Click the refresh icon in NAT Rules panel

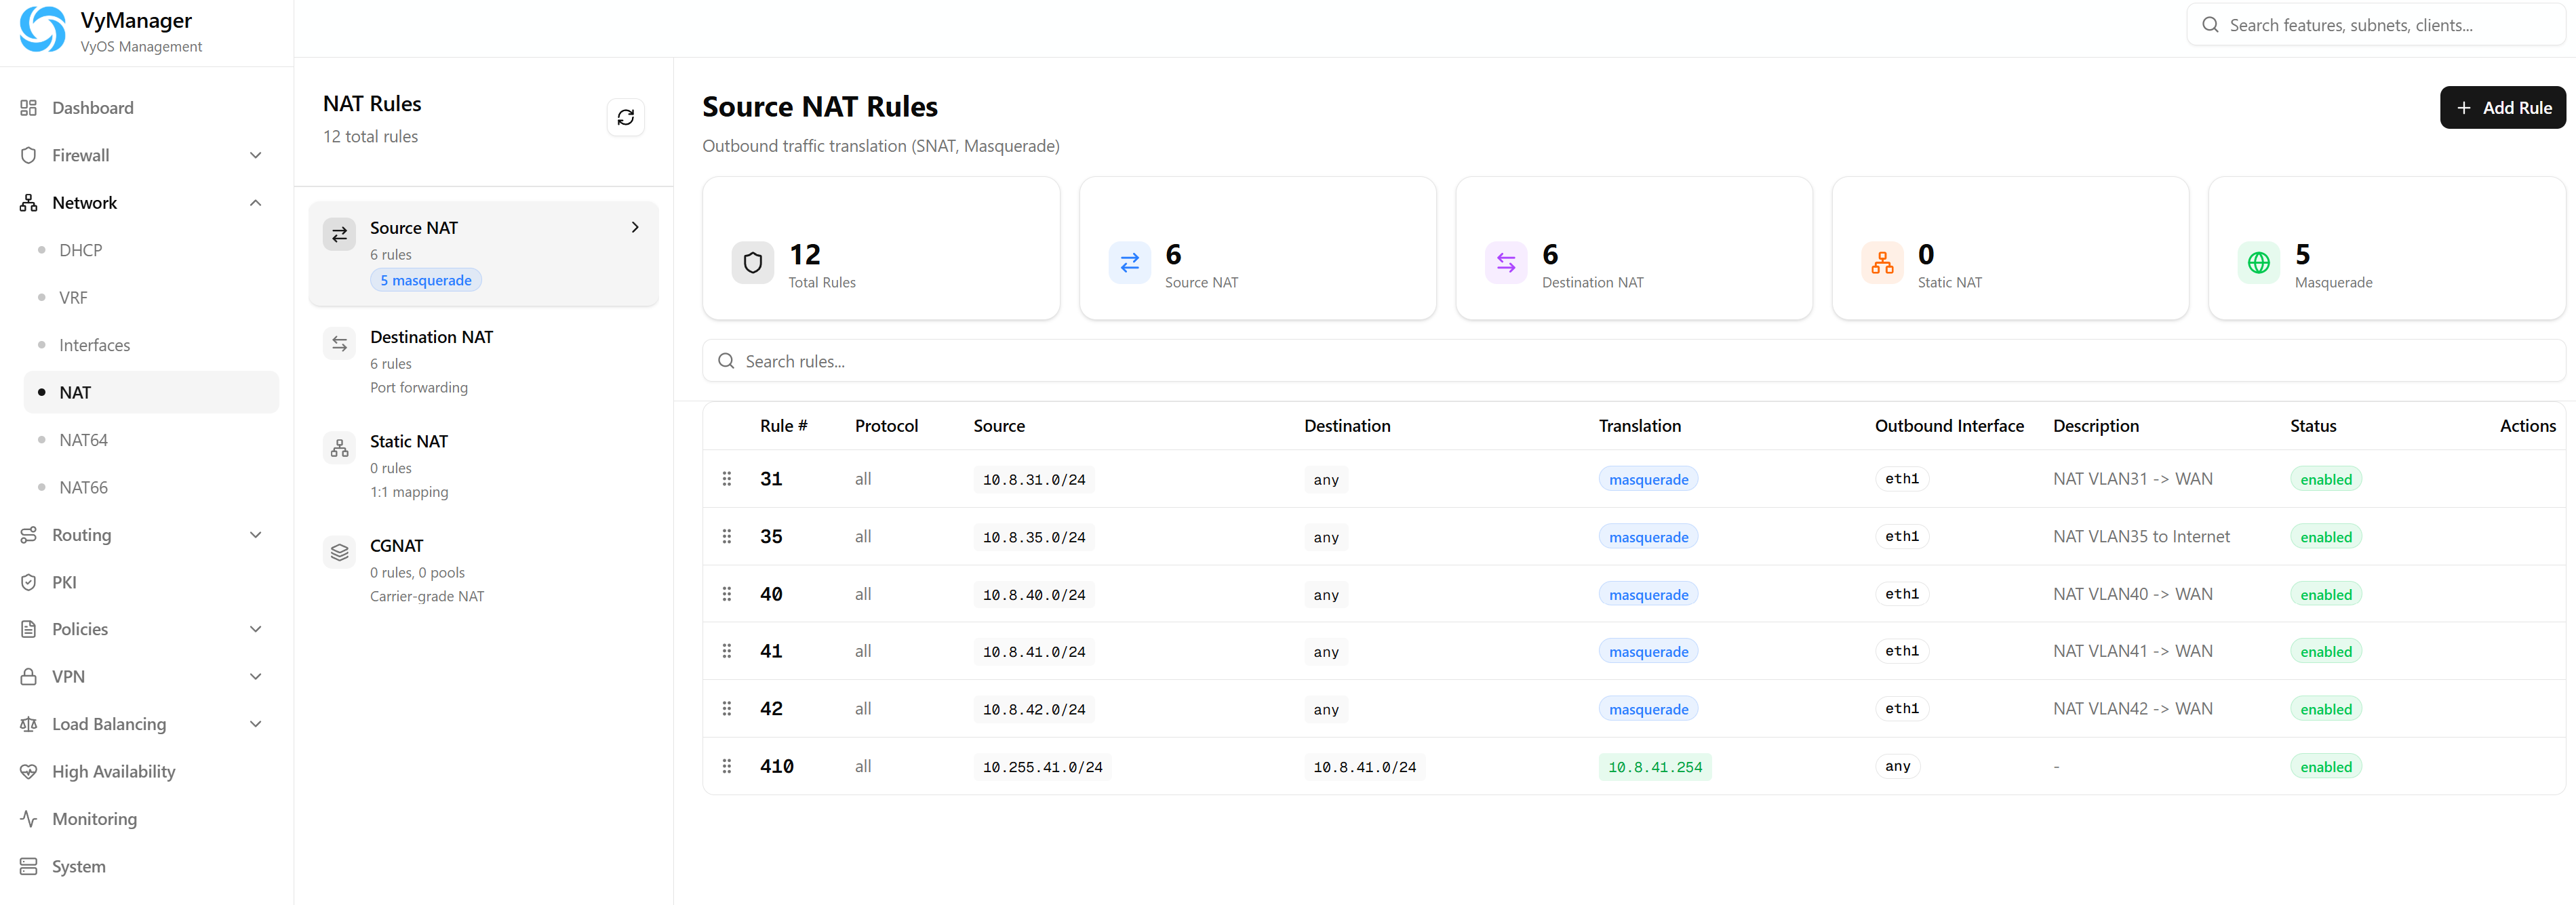point(626,117)
